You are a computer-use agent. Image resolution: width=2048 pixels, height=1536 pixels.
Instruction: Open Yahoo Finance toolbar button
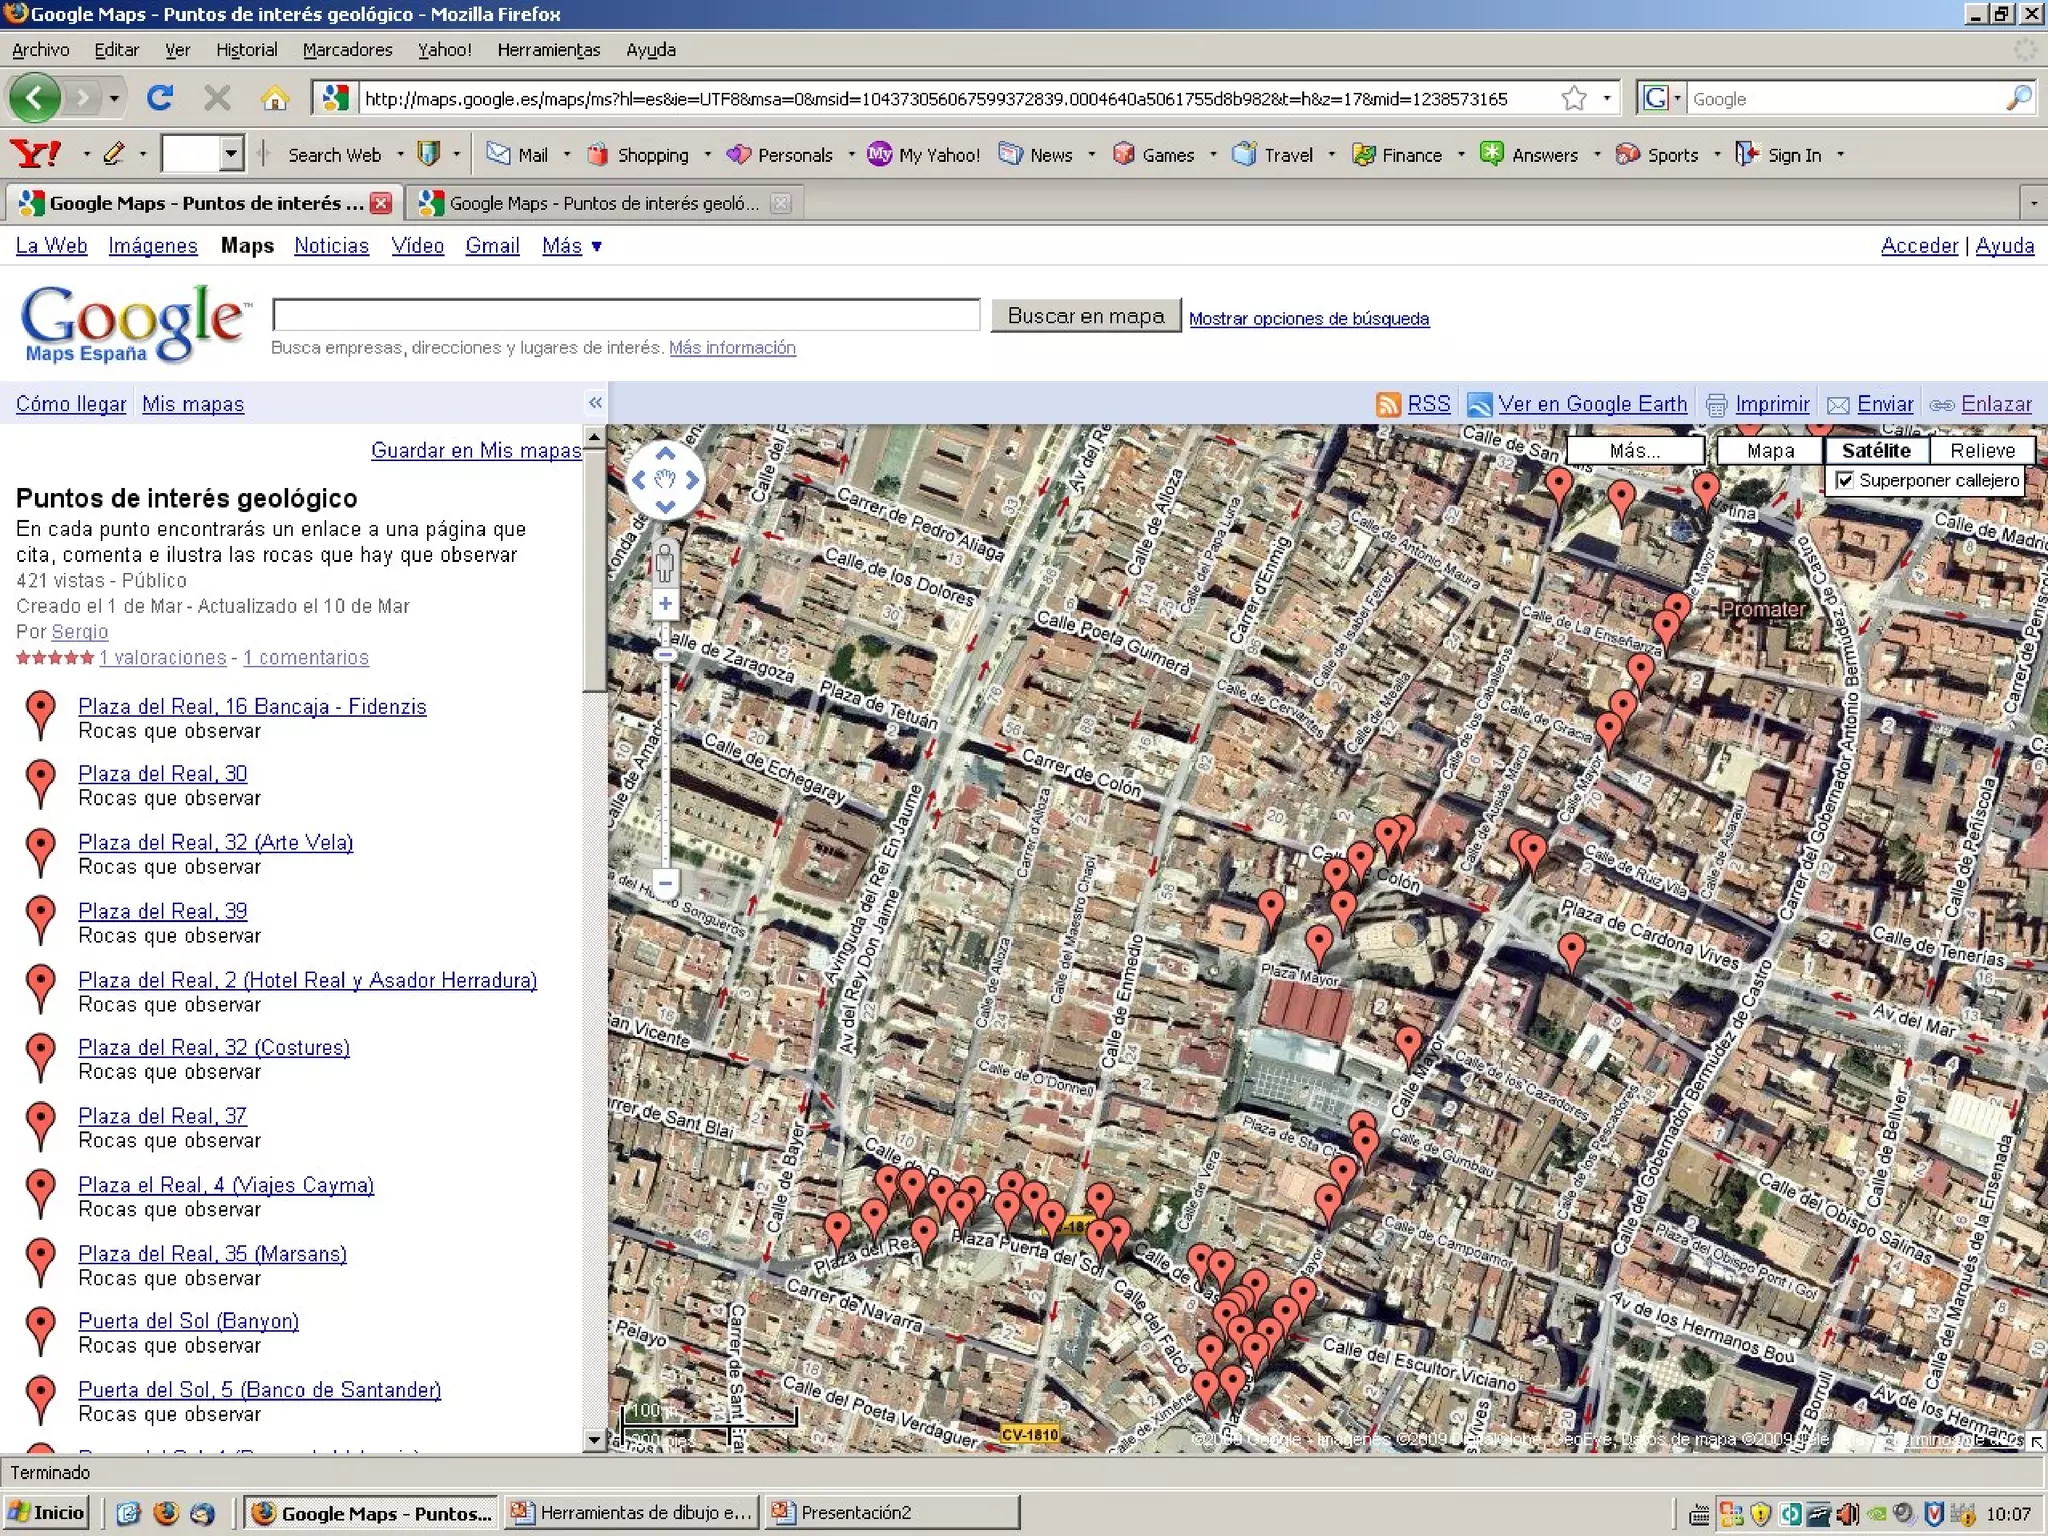click(1397, 154)
